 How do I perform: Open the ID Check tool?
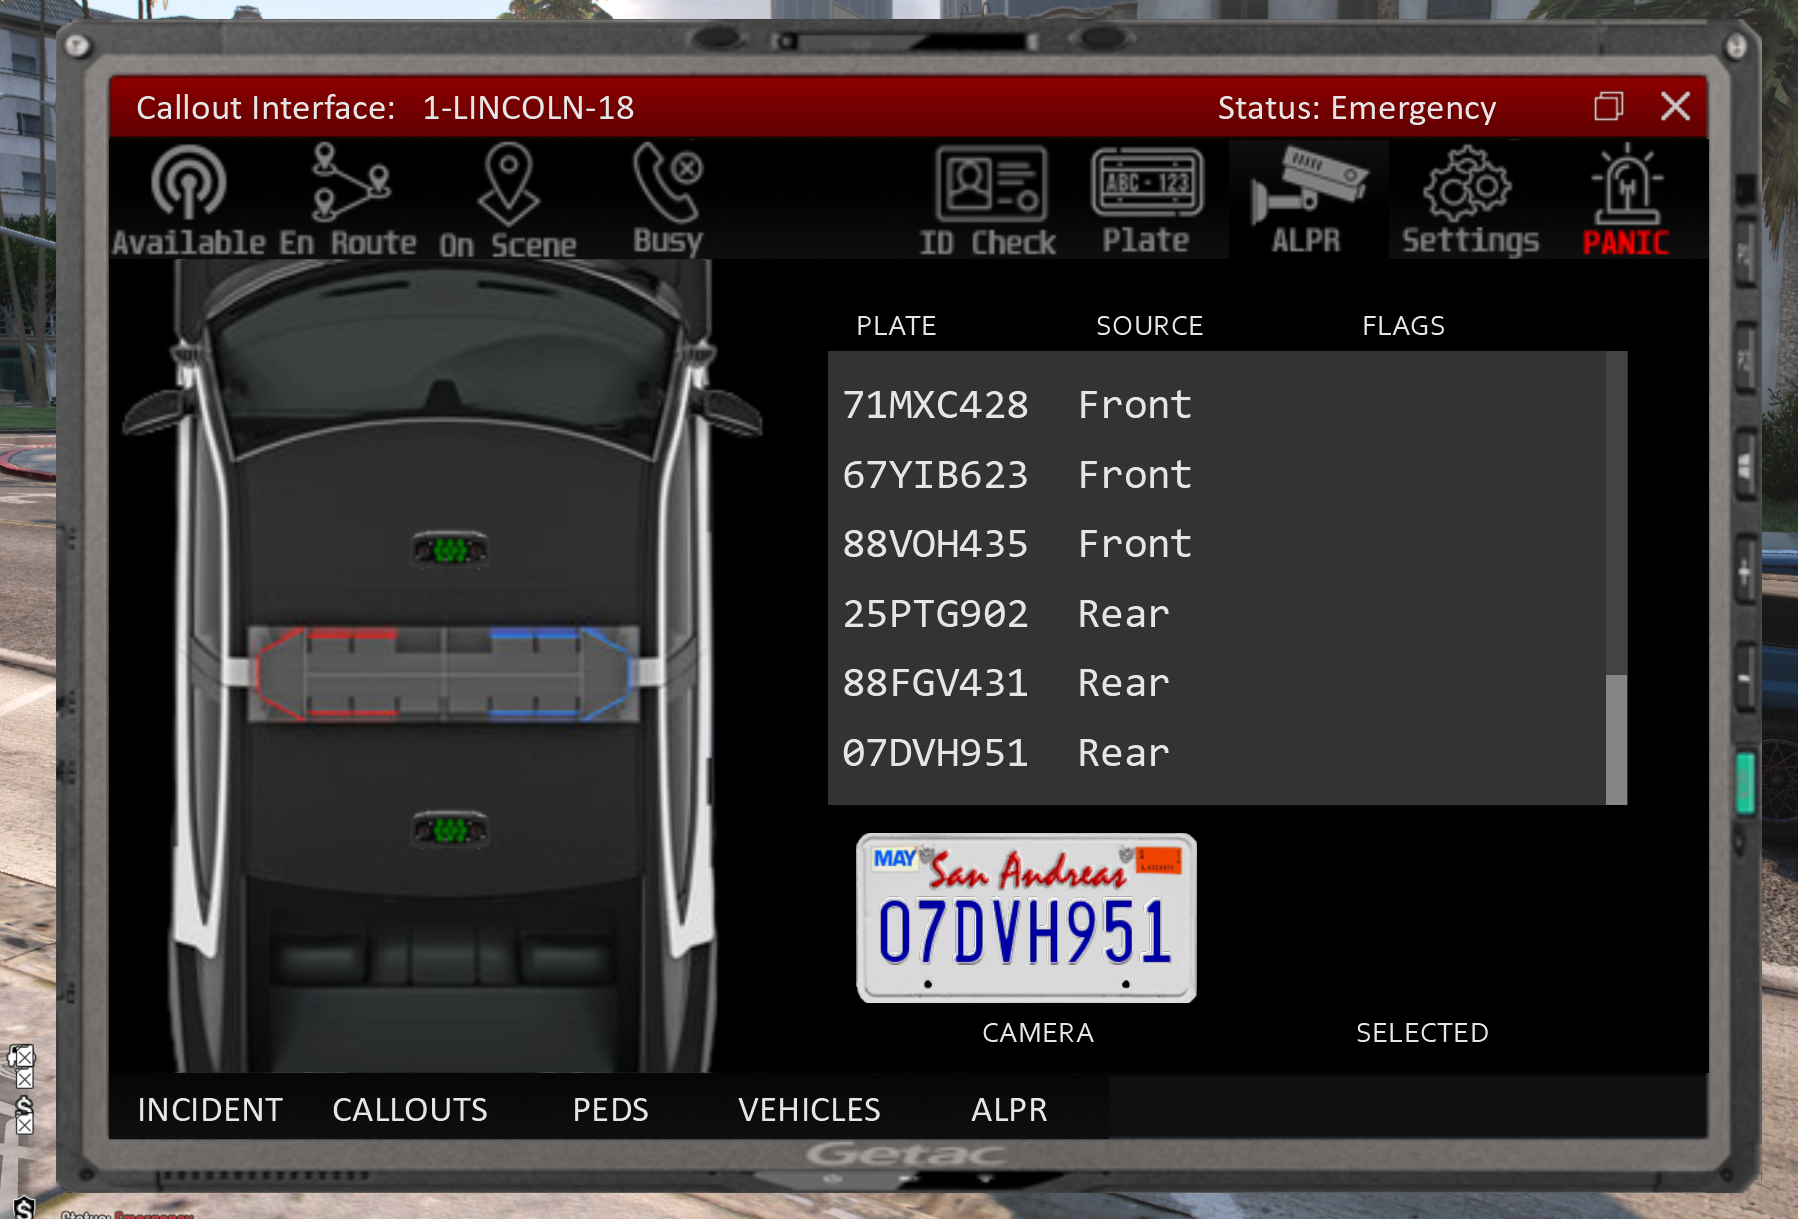988,201
